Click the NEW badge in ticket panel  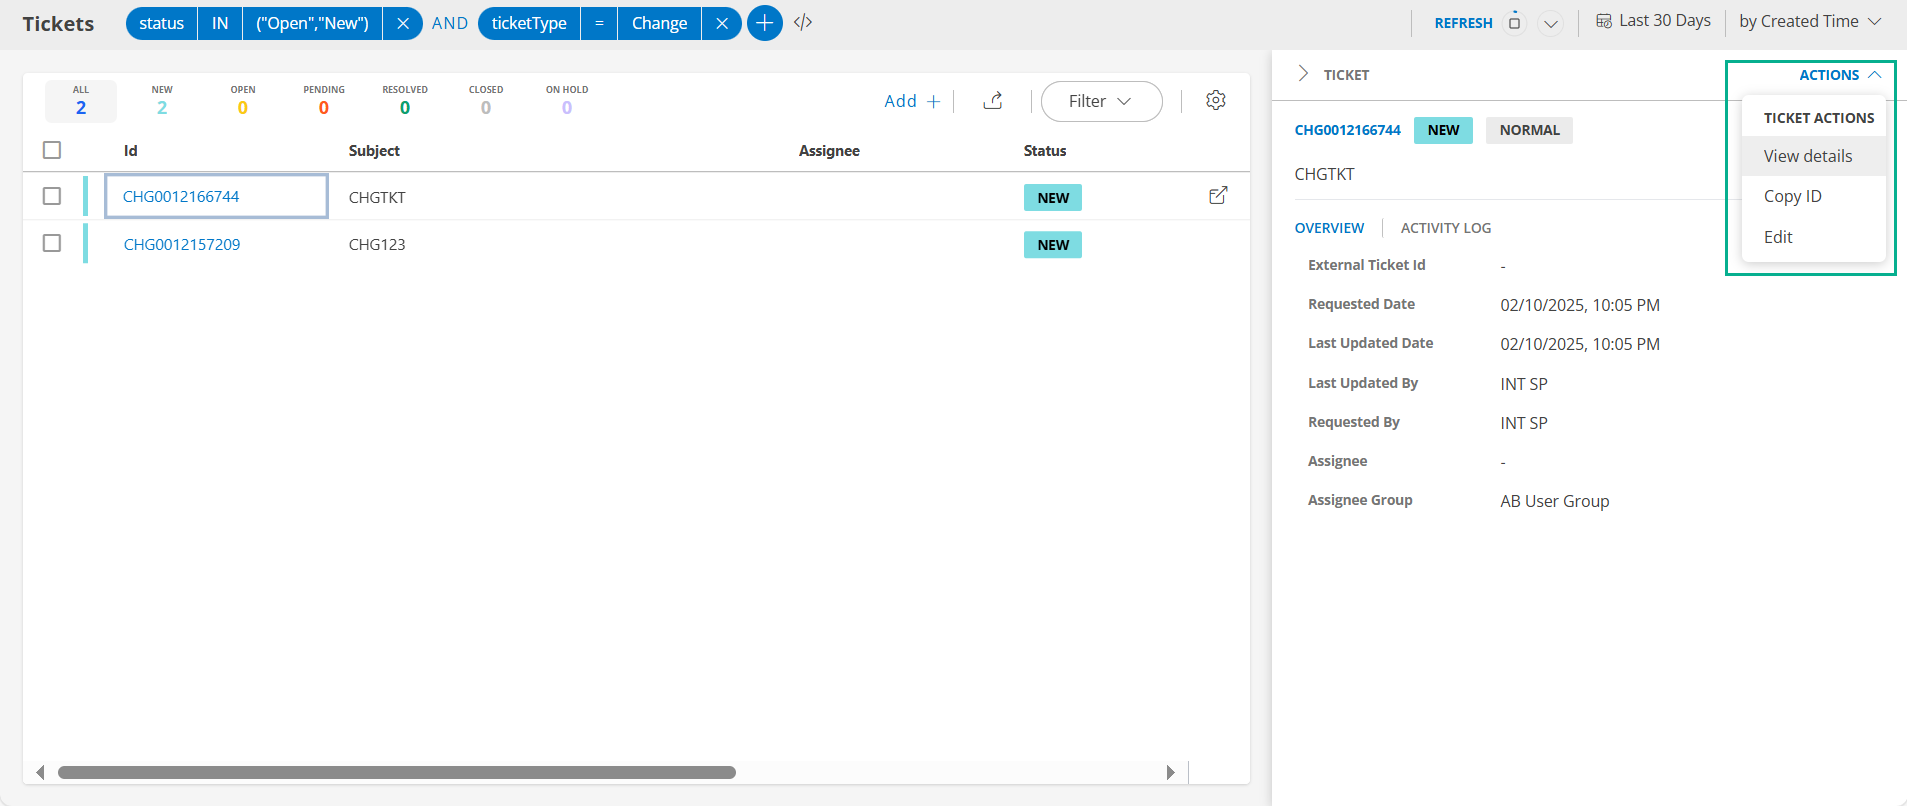coord(1443,130)
